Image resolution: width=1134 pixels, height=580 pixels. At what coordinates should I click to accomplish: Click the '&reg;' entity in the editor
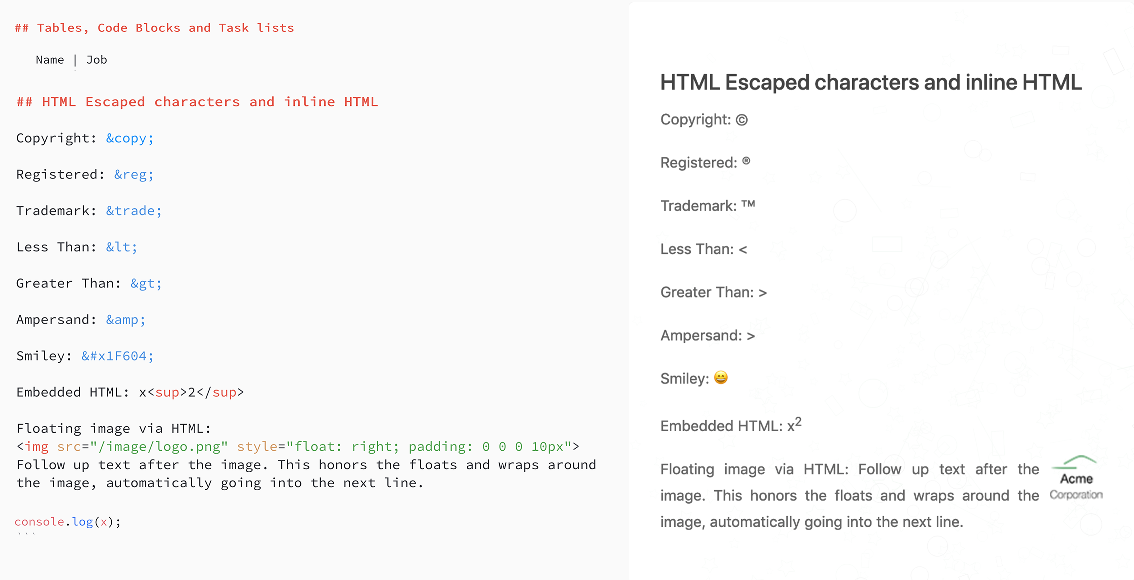[x=134, y=174]
